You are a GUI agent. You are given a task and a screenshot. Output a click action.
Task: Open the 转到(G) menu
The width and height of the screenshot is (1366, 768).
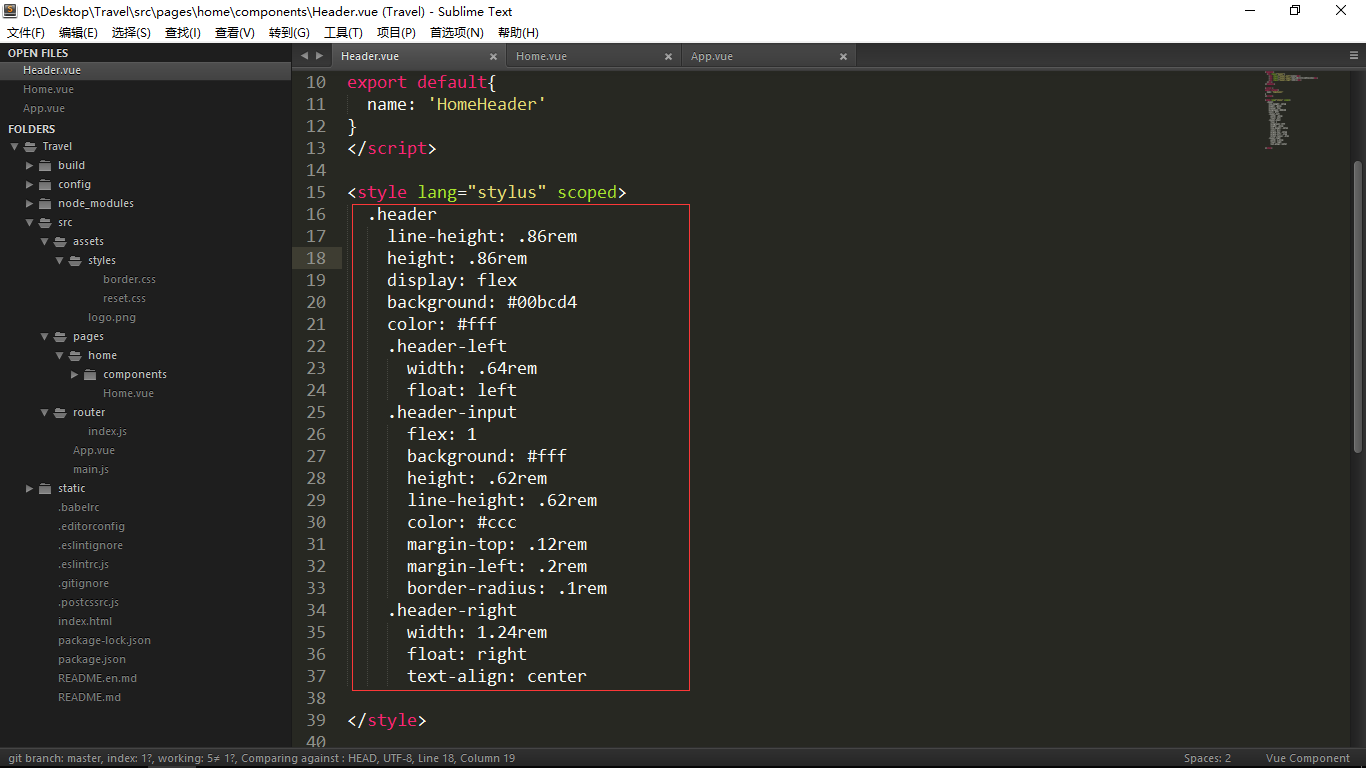coord(289,33)
